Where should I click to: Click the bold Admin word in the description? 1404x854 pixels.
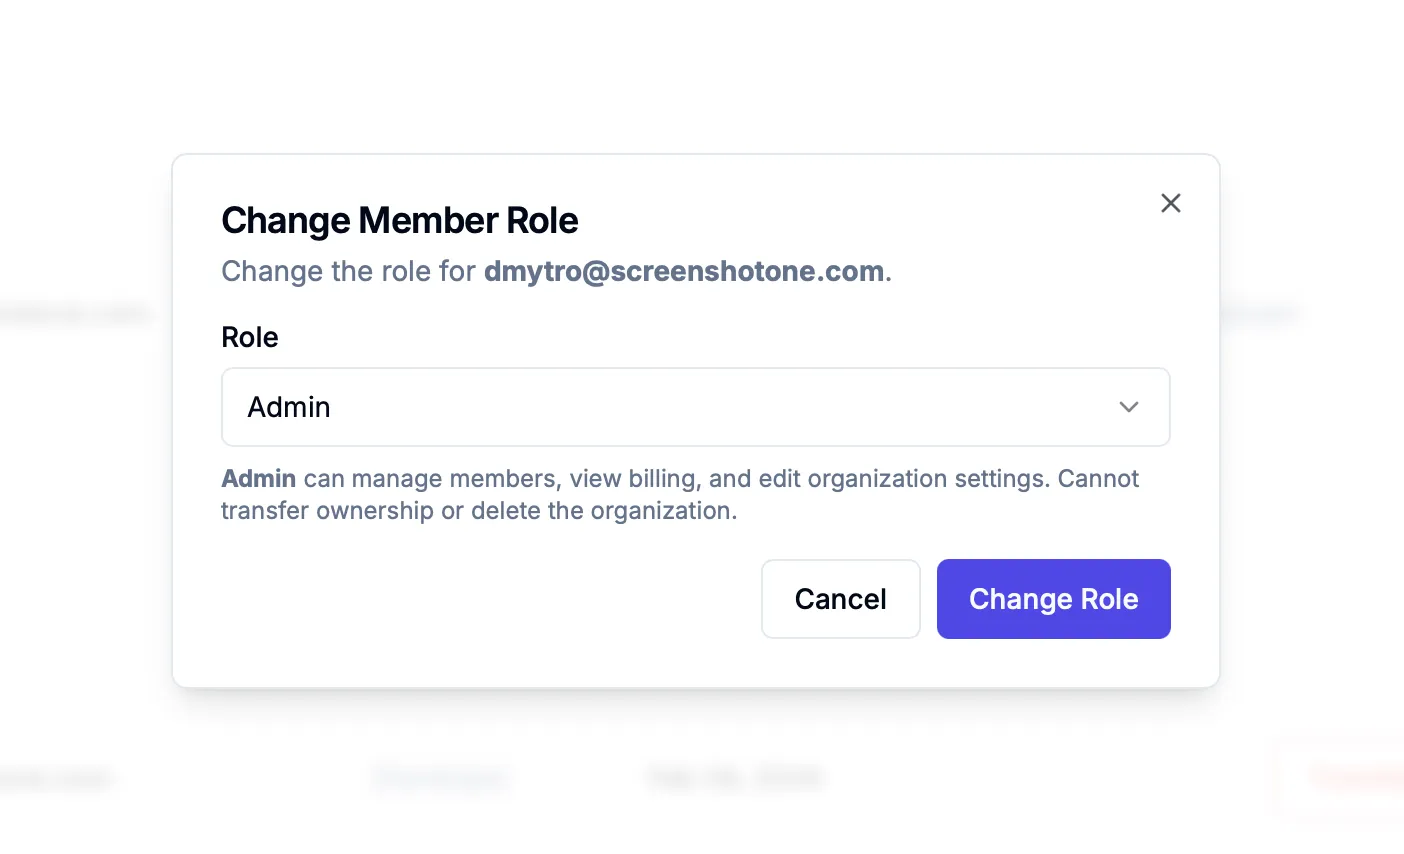click(x=258, y=478)
